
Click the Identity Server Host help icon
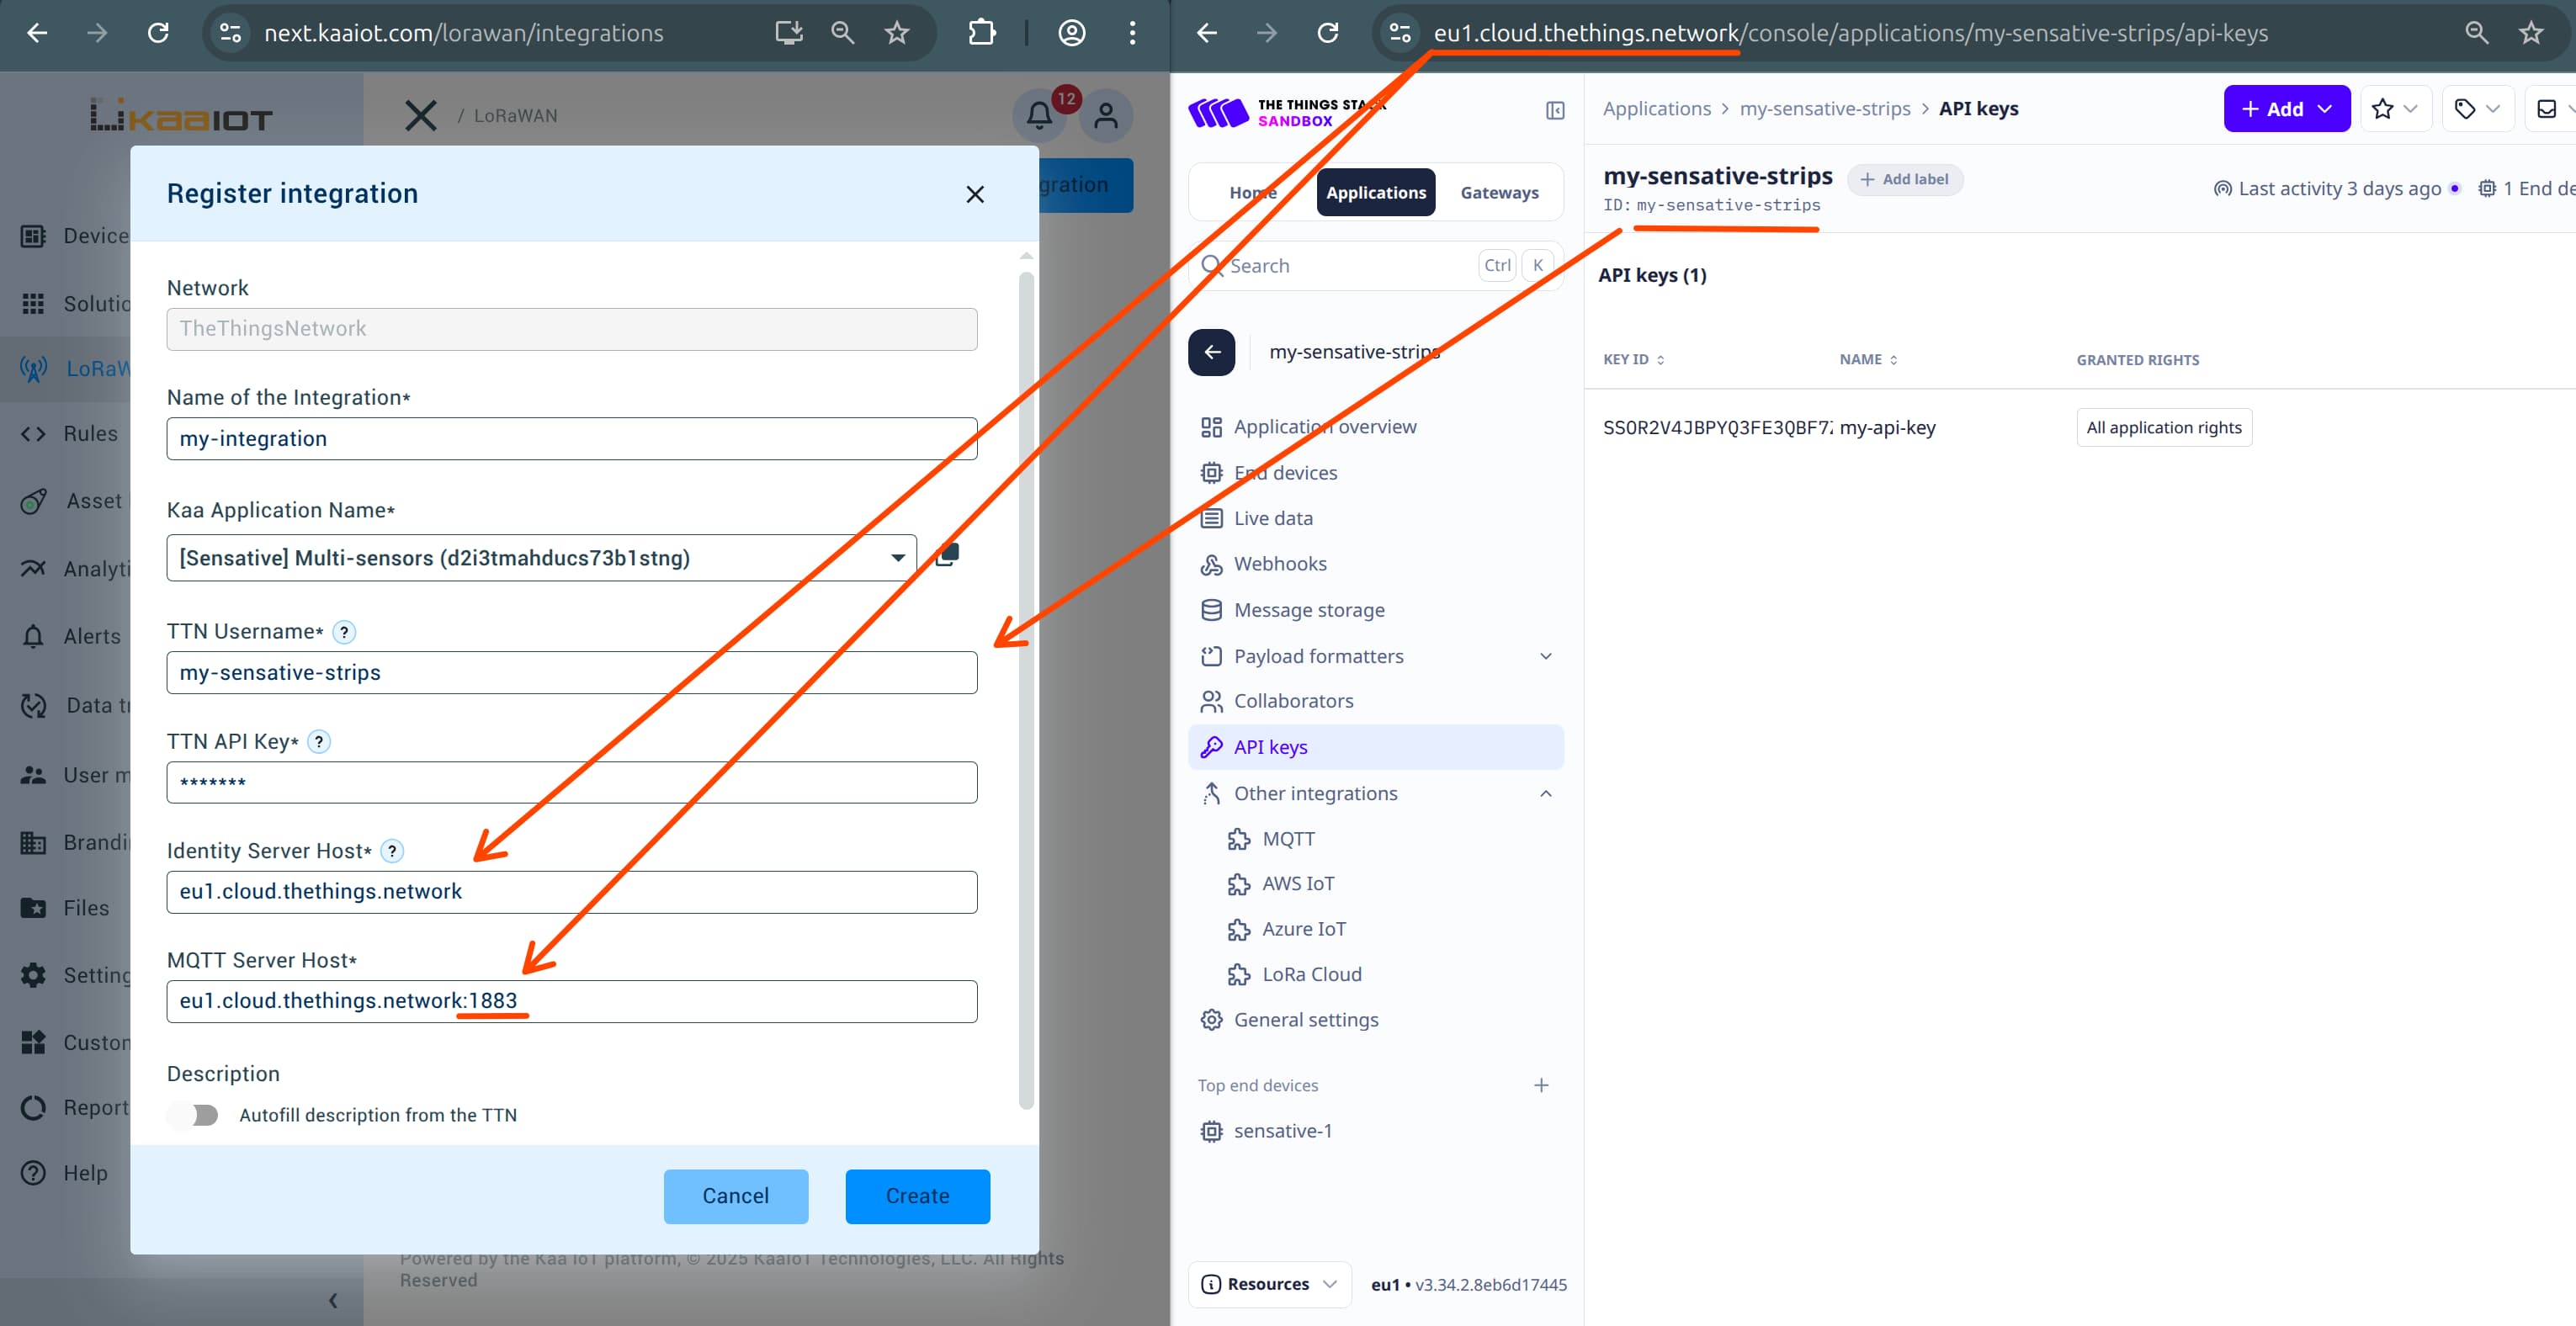click(392, 851)
